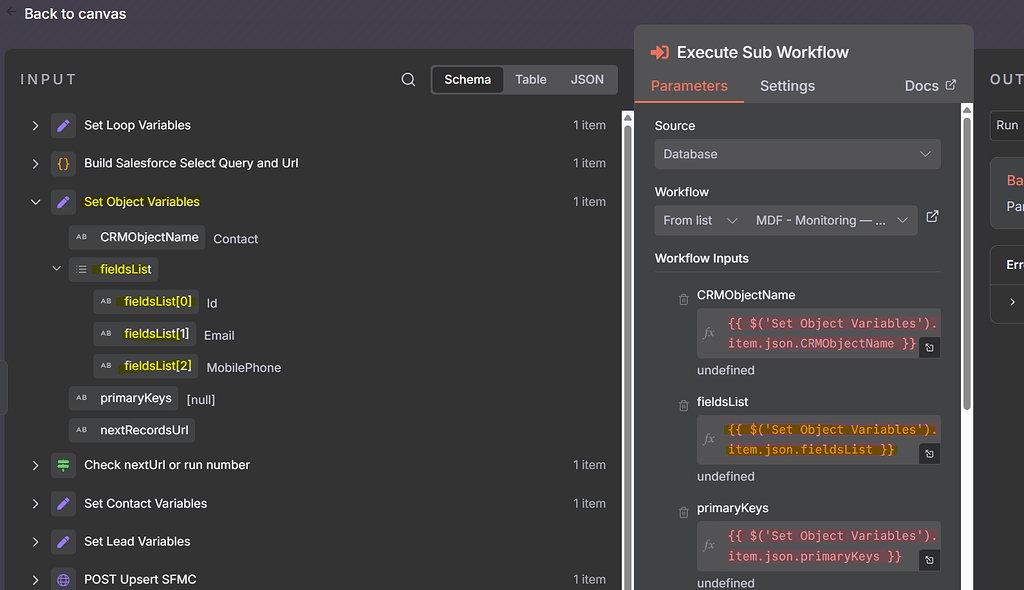Click trash icon beside fieldsList input

684,405
